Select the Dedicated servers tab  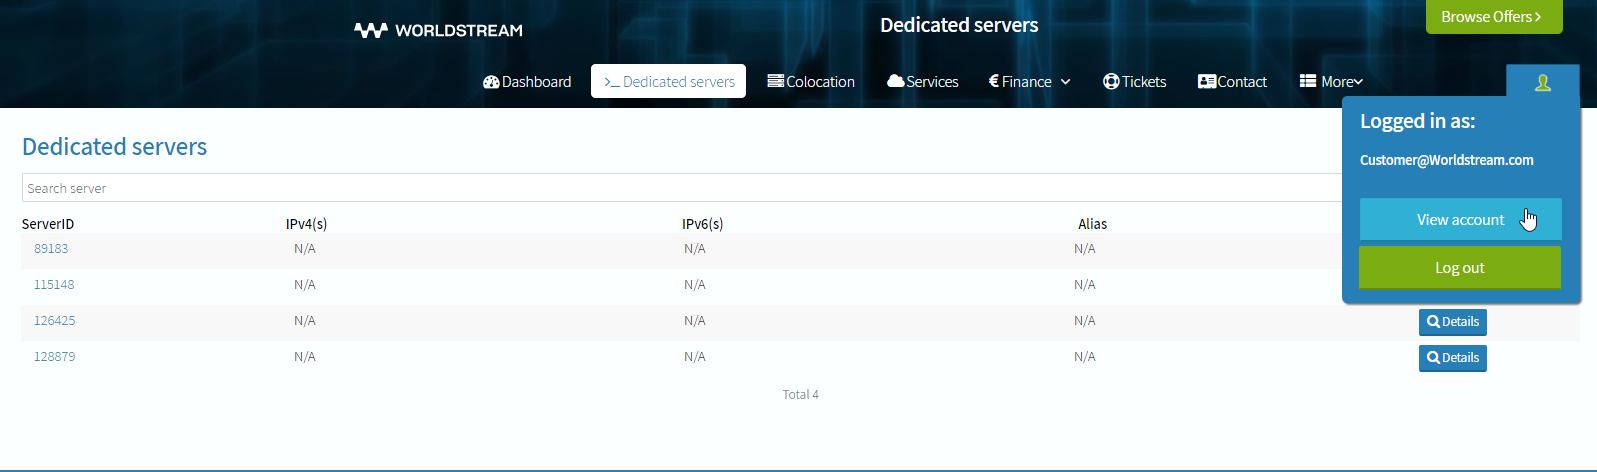point(668,82)
